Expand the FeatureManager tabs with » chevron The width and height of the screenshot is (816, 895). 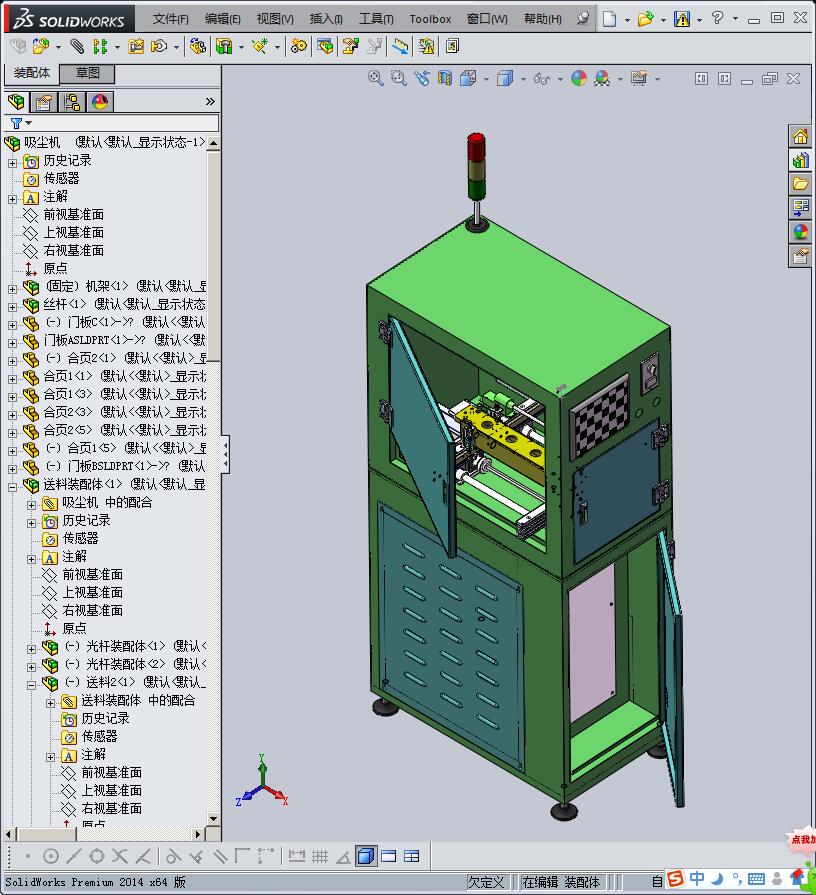(x=210, y=102)
